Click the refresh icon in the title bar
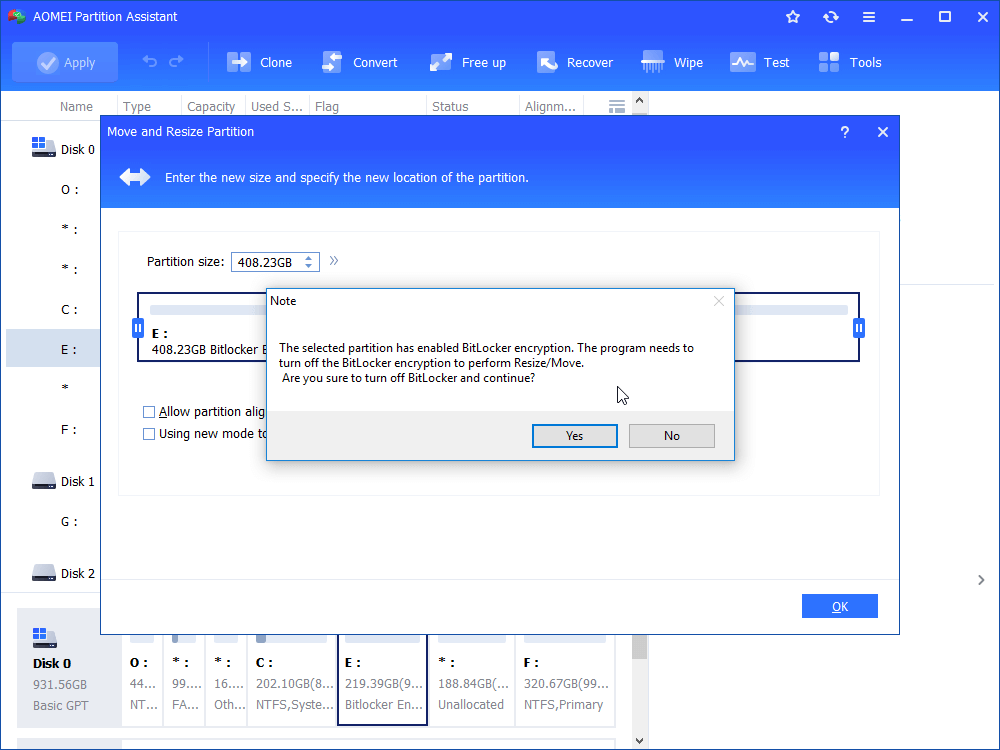Image resolution: width=1000 pixels, height=750 pixels. pos(830,16)
